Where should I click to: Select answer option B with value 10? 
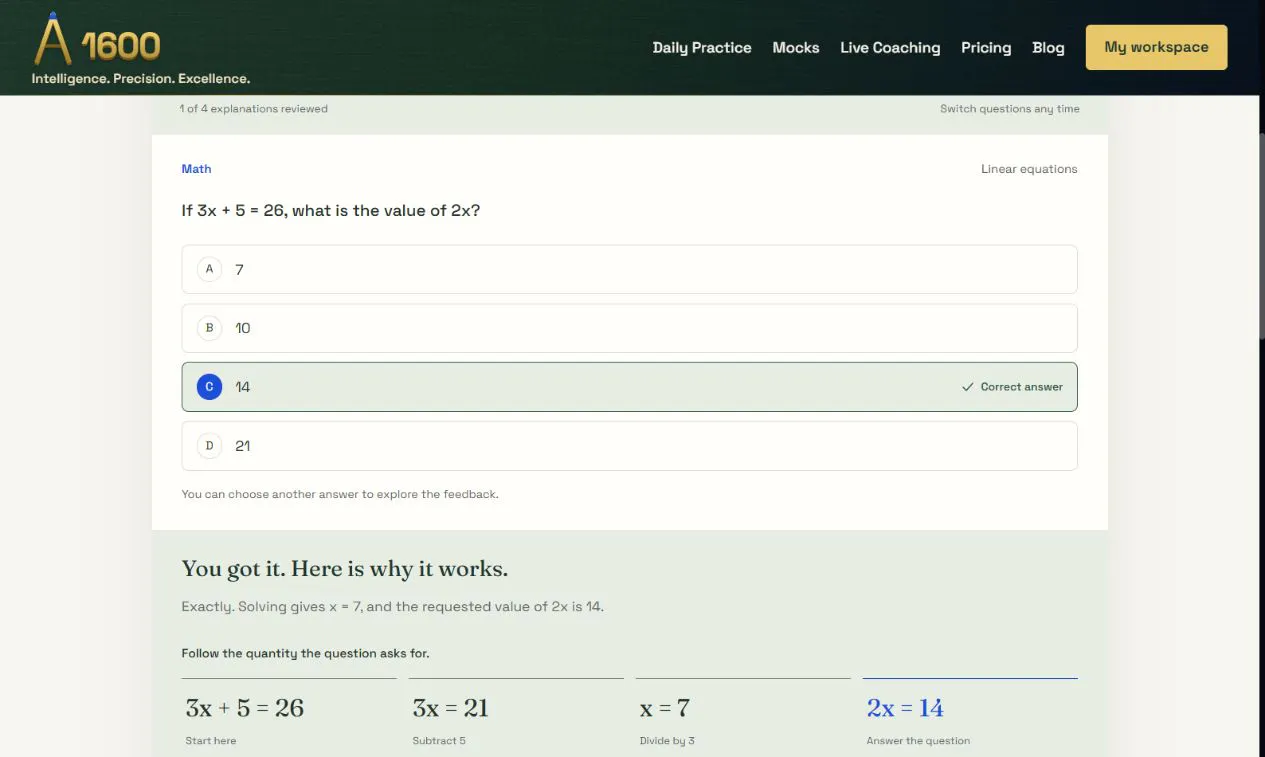point(629,328)
